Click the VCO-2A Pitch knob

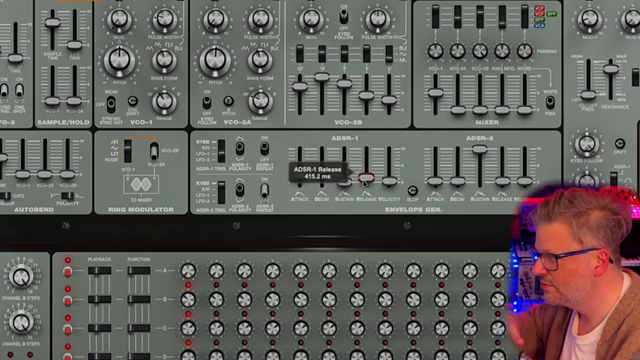(215, 60)
